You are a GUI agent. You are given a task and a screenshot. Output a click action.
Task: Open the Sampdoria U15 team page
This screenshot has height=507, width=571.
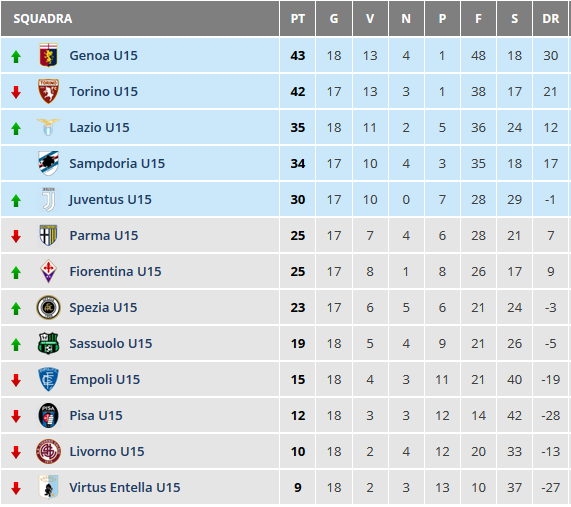117,164
